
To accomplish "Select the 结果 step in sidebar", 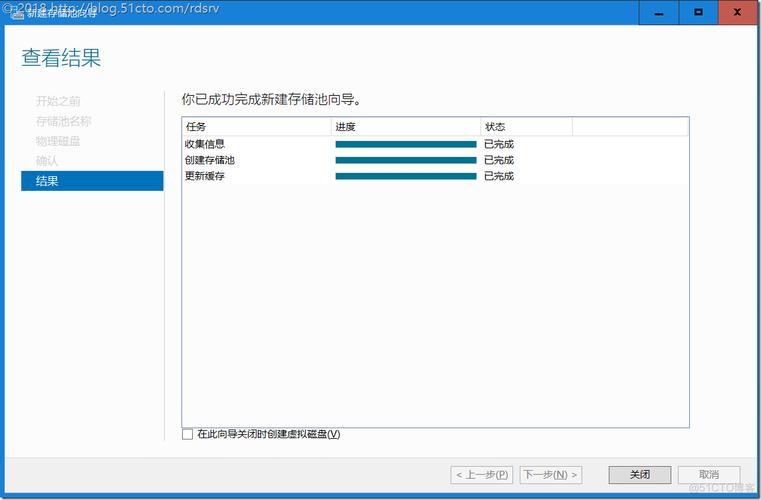I will pyautogui.click(x=92, y=181).
